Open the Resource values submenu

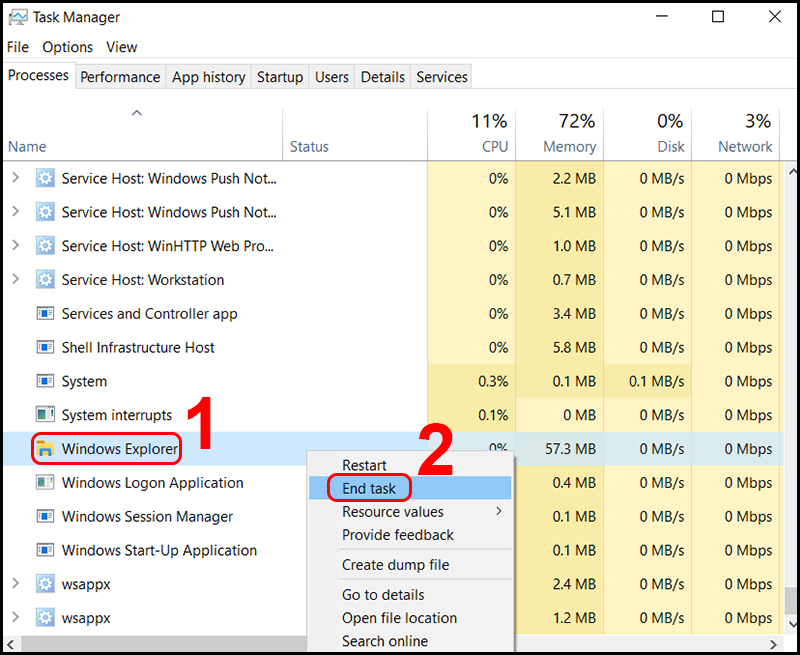pos(395,512)
